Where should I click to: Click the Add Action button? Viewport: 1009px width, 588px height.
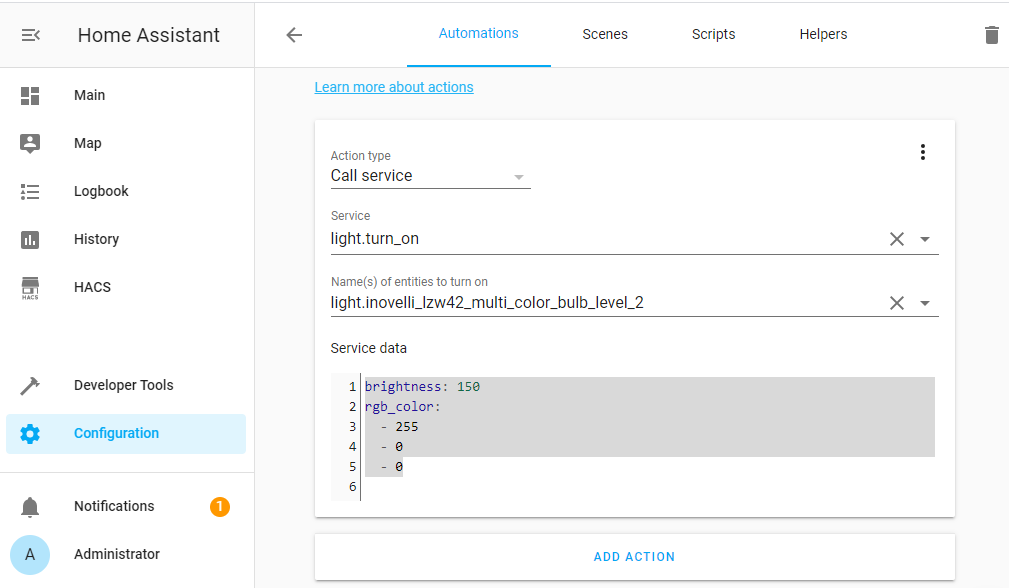[634, 557]
